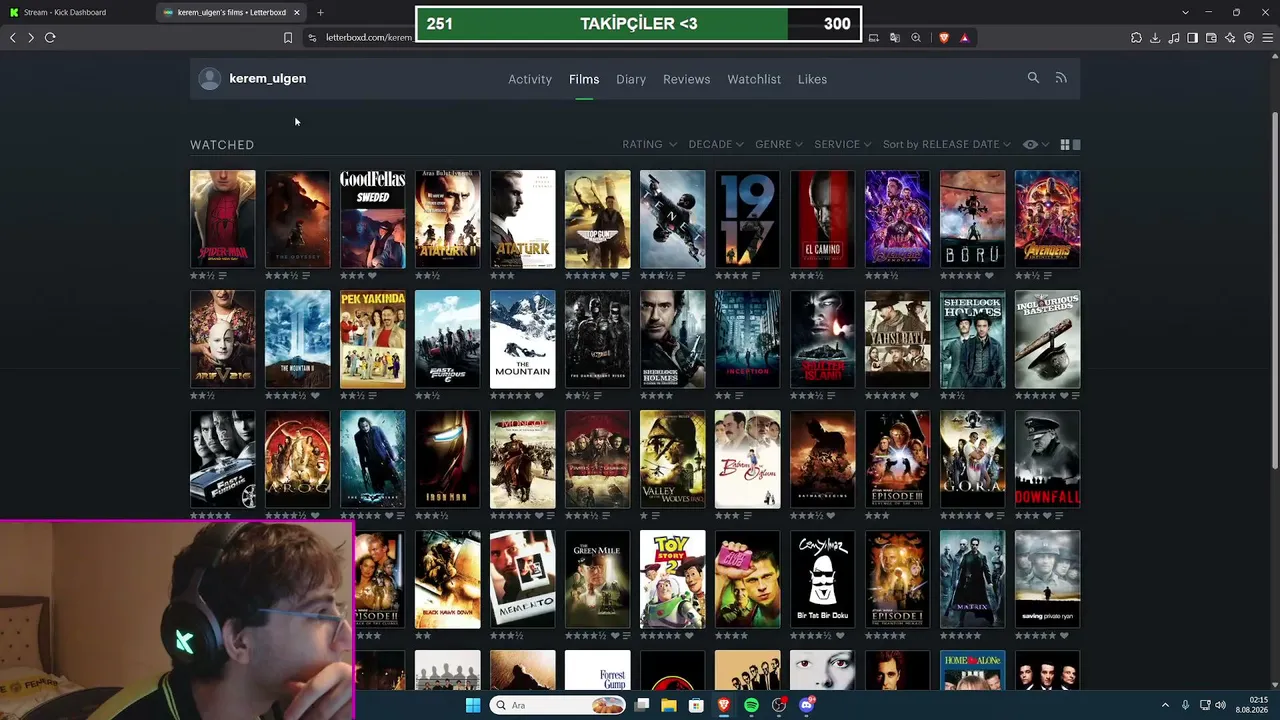The width and height of the screenshot is (1280, 720).
Task: Open the browser tab search chevron
Action: 1185,12
